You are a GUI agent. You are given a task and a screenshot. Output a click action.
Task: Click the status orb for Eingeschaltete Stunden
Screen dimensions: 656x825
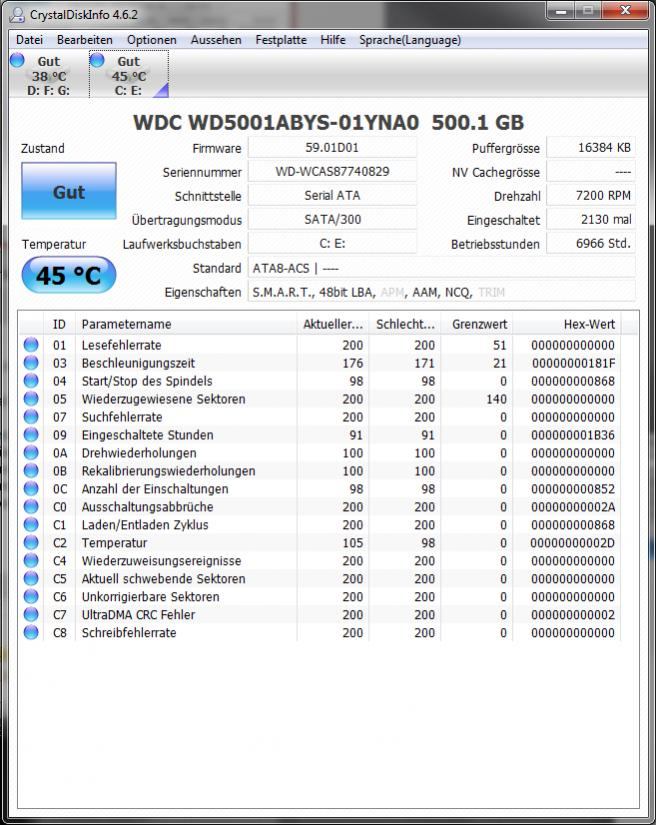coord(31,435)
